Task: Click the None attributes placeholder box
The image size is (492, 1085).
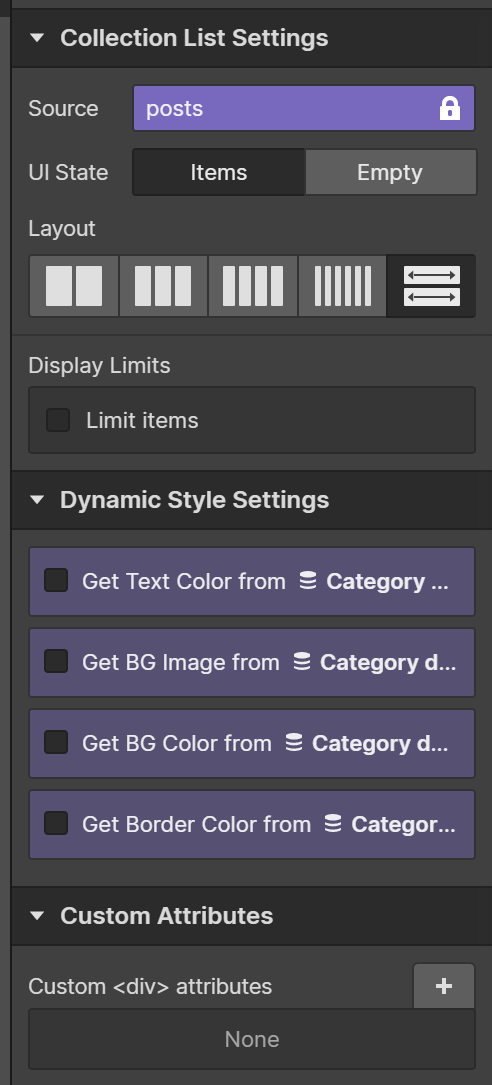Action: (252, 1039)
